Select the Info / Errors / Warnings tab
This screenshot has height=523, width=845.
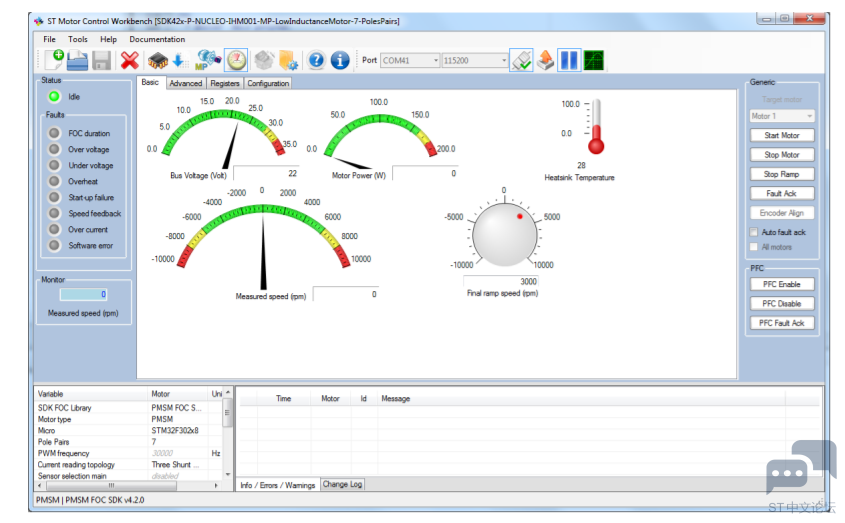click(x=278, y=485)
